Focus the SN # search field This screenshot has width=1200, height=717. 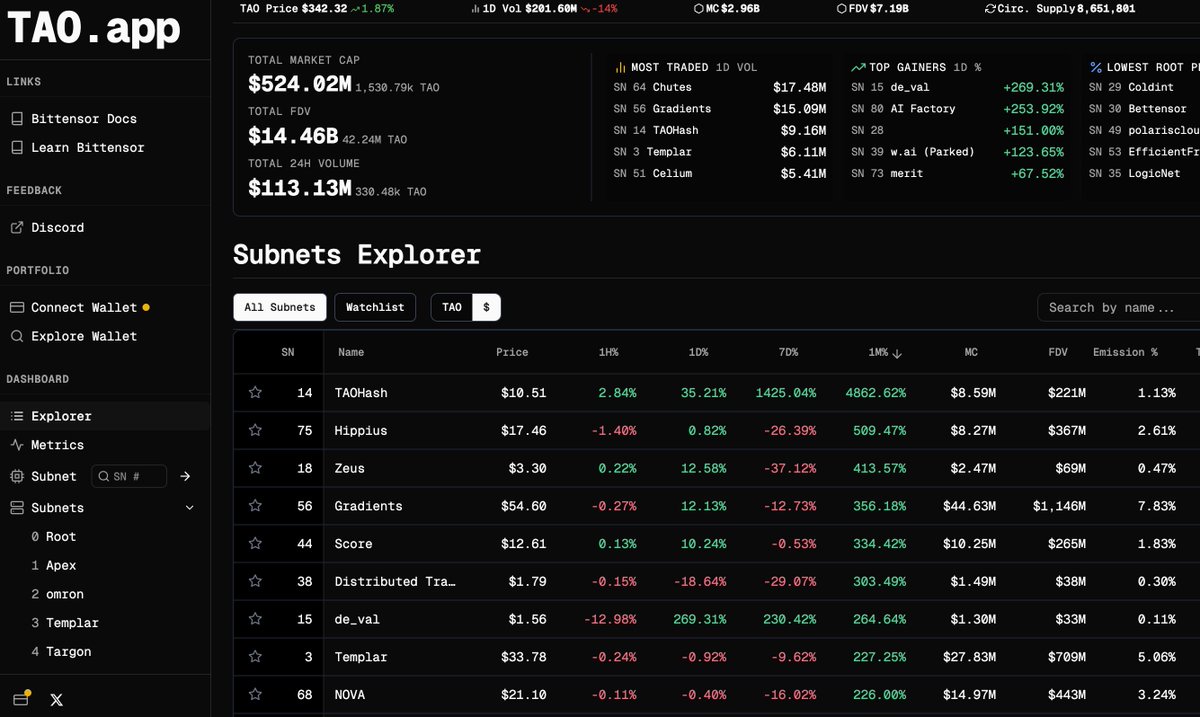(129, 477)
